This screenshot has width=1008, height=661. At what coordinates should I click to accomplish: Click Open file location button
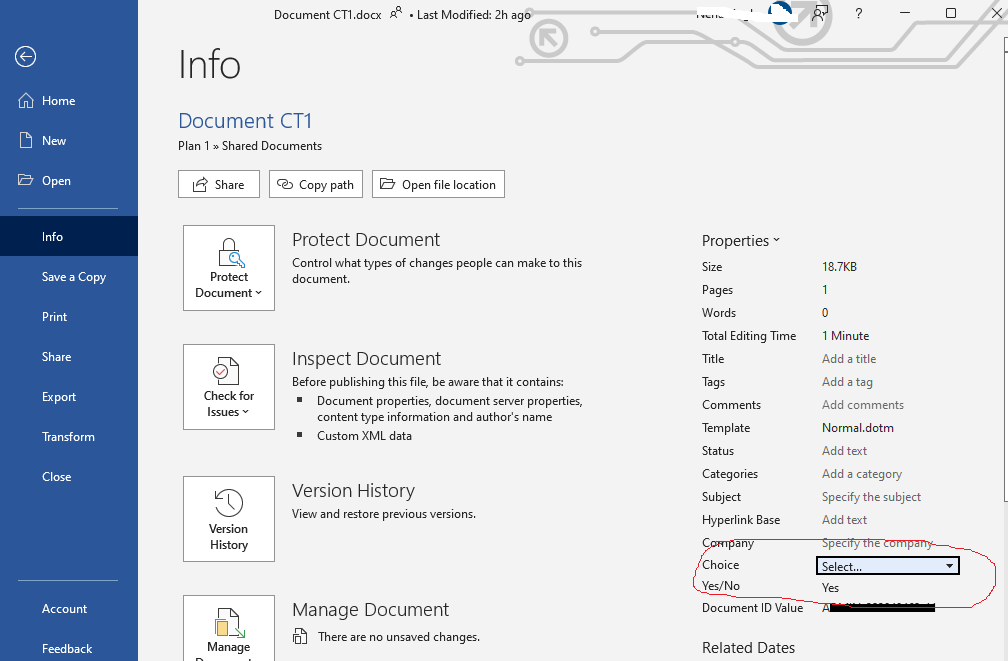tap(438, 185)
